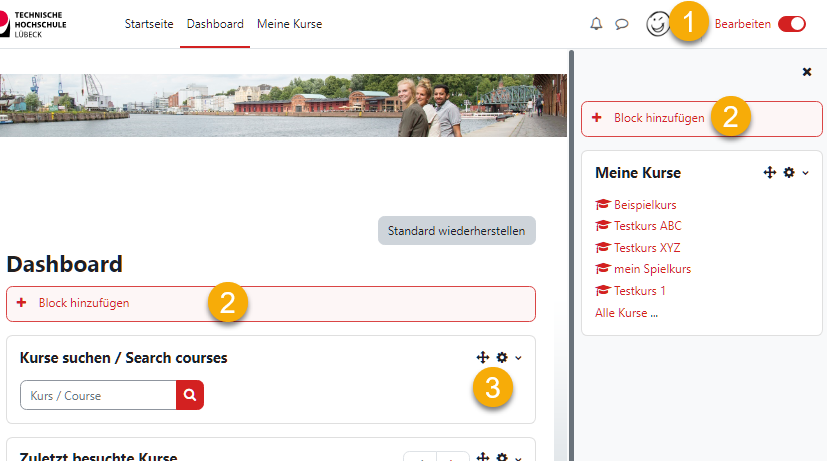Close the right block drawer

[806, 72]
